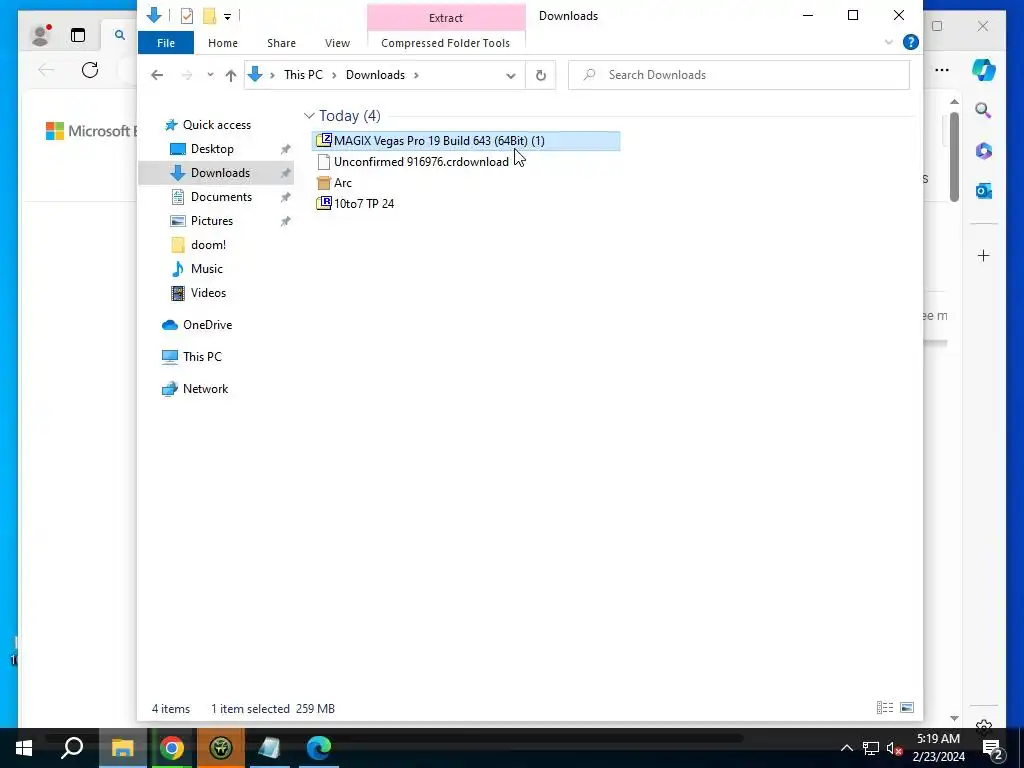Open Microsoft Edge from taskbar
This screenshot has width=1024, height=768.
(319, 748)
